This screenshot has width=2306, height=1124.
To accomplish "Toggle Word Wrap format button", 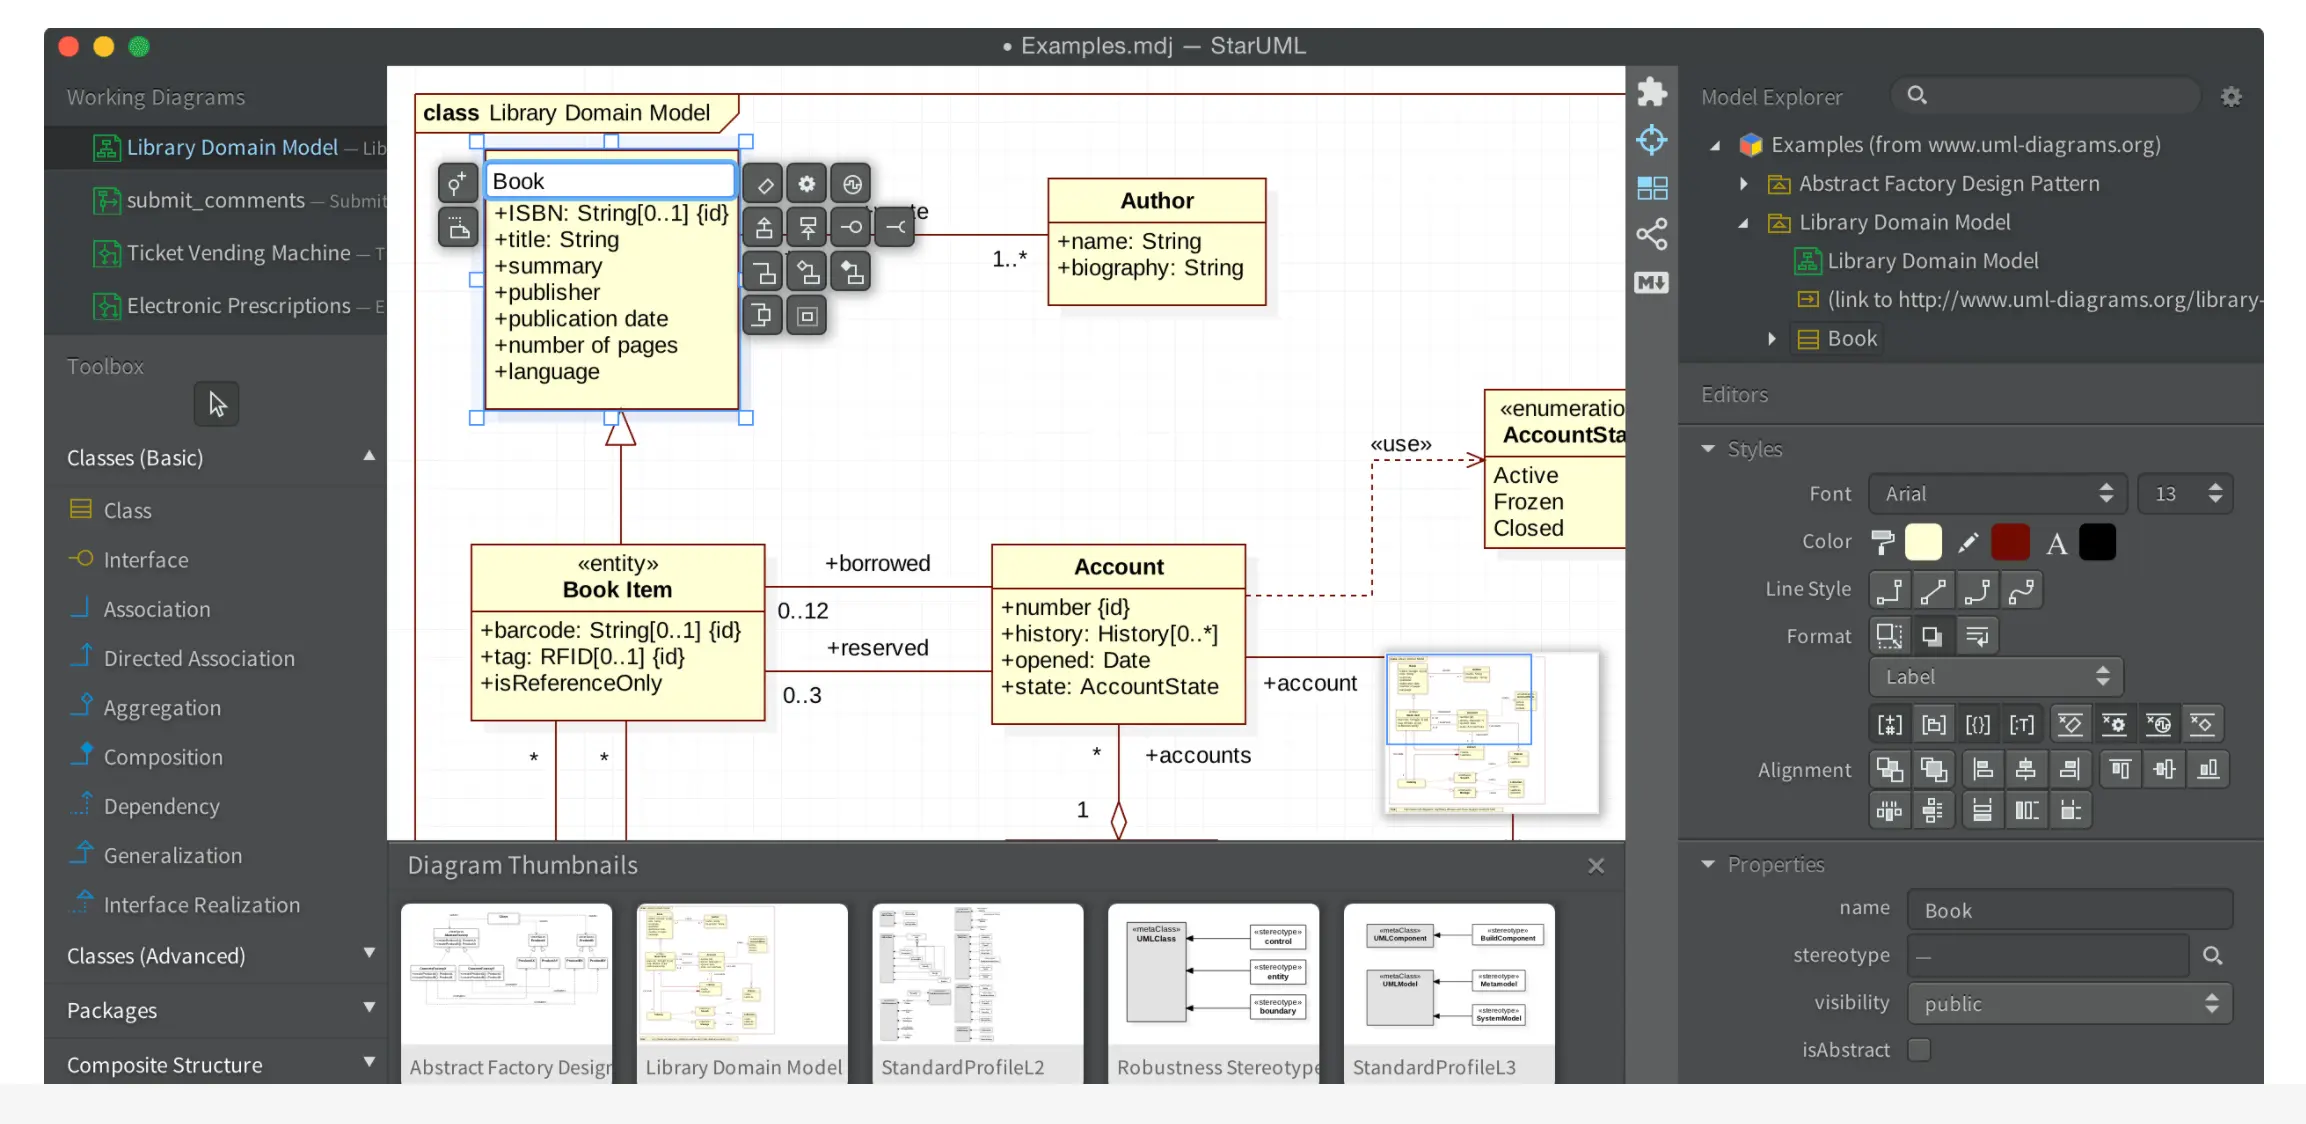I will pyautogui.click(x=1977, y=636).
